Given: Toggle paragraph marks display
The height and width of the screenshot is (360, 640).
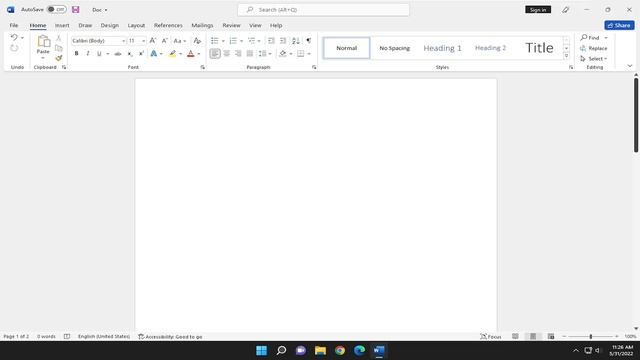Looking at the screenshot, I should [x=309, y=40].
